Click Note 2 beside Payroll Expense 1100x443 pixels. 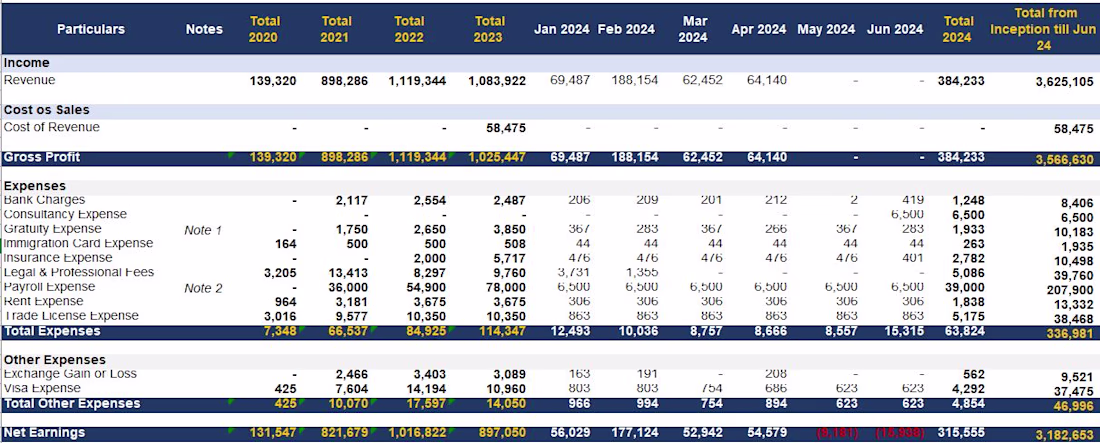pos(203,289)
